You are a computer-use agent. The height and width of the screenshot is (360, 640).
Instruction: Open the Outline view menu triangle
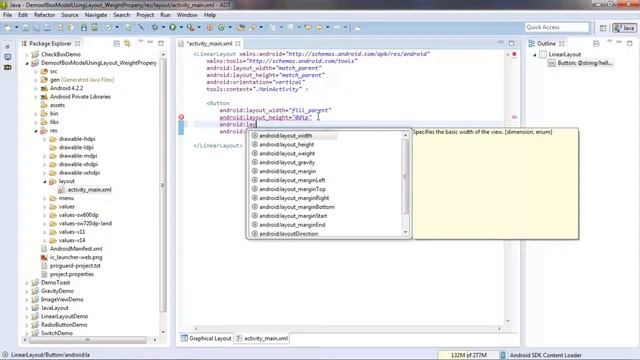click(x=609, y=42)
